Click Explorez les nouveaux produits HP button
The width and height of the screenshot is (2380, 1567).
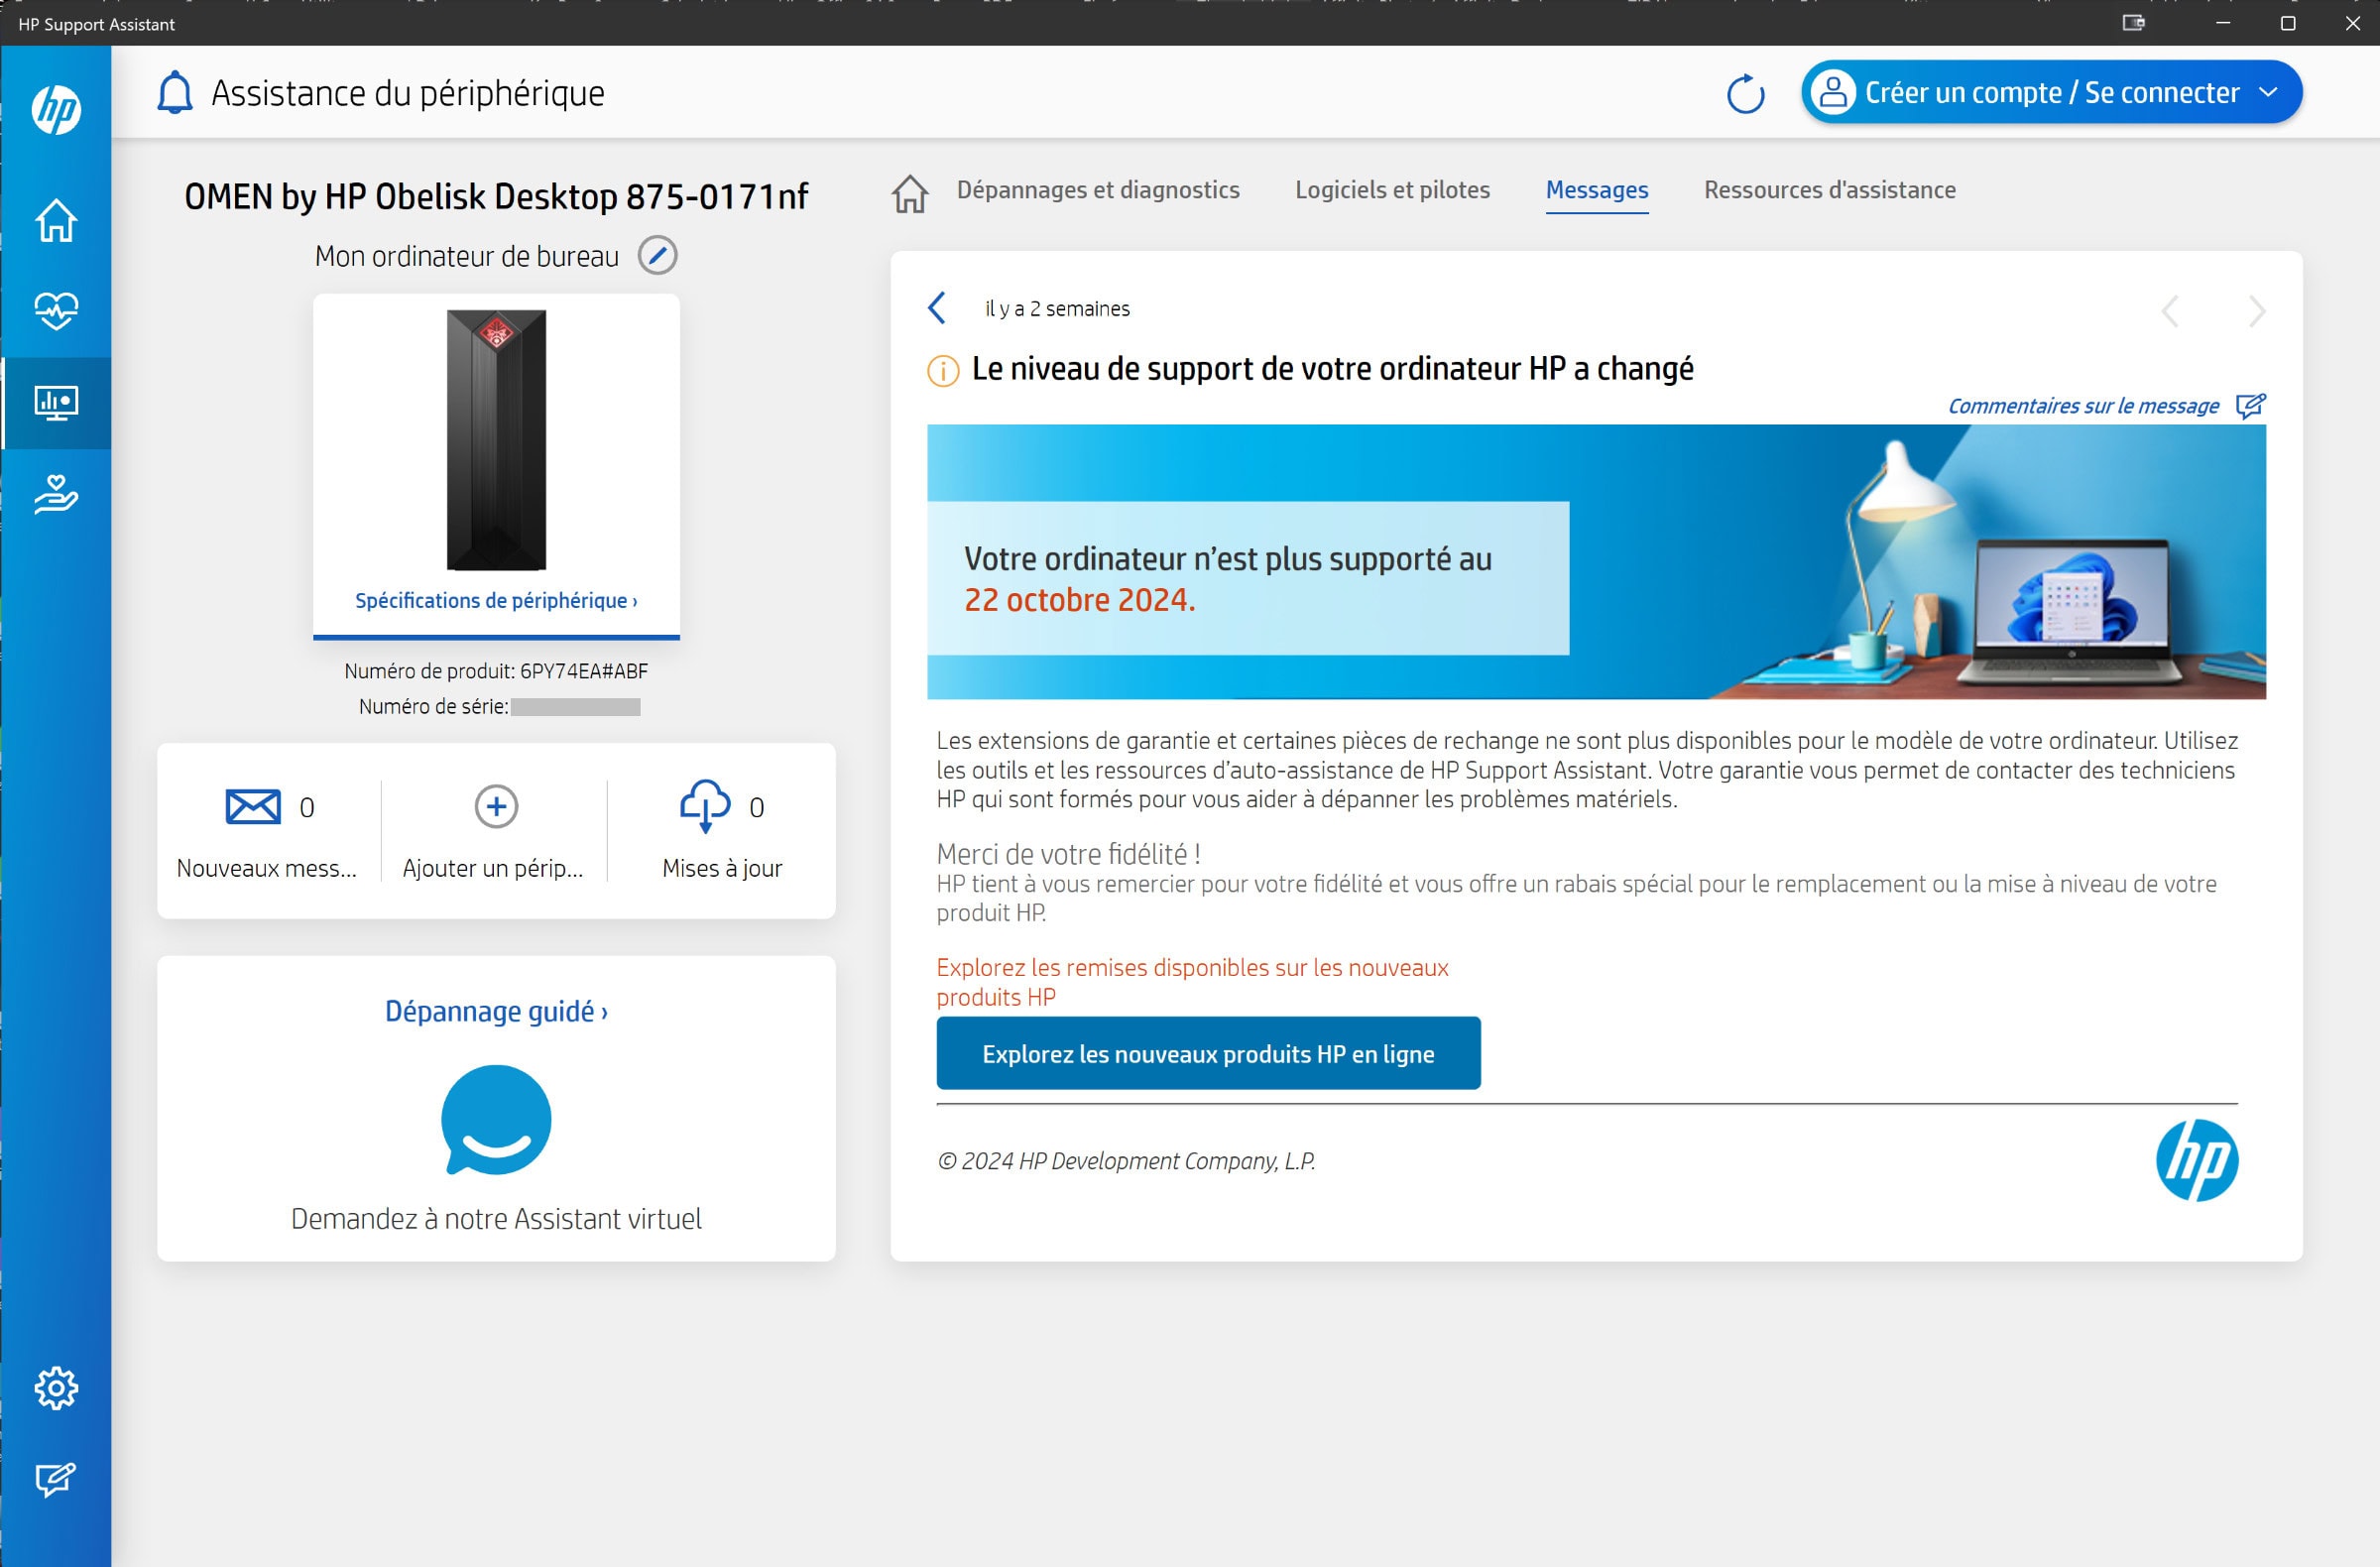(x=1208, y=1053)
